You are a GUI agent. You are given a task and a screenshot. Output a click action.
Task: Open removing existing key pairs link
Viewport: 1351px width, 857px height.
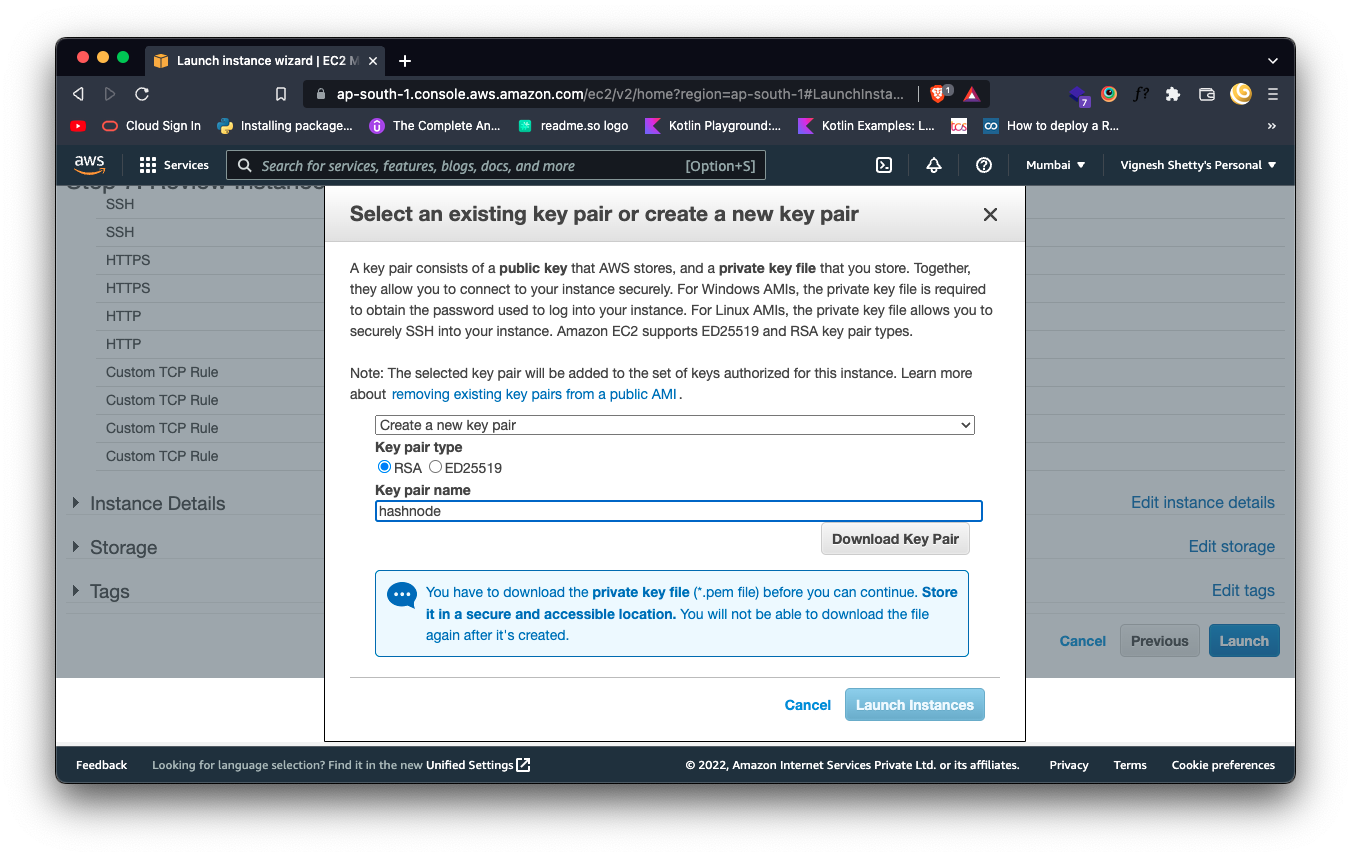click(x=535, y=394)
